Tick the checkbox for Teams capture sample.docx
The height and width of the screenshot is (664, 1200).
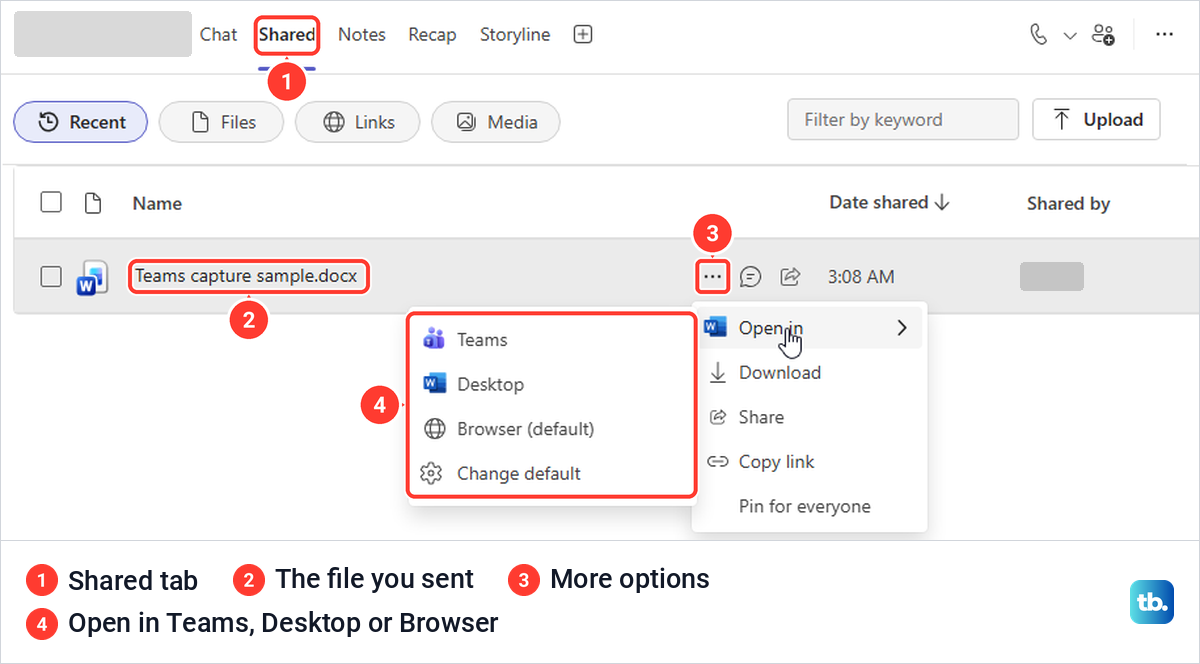51,276
